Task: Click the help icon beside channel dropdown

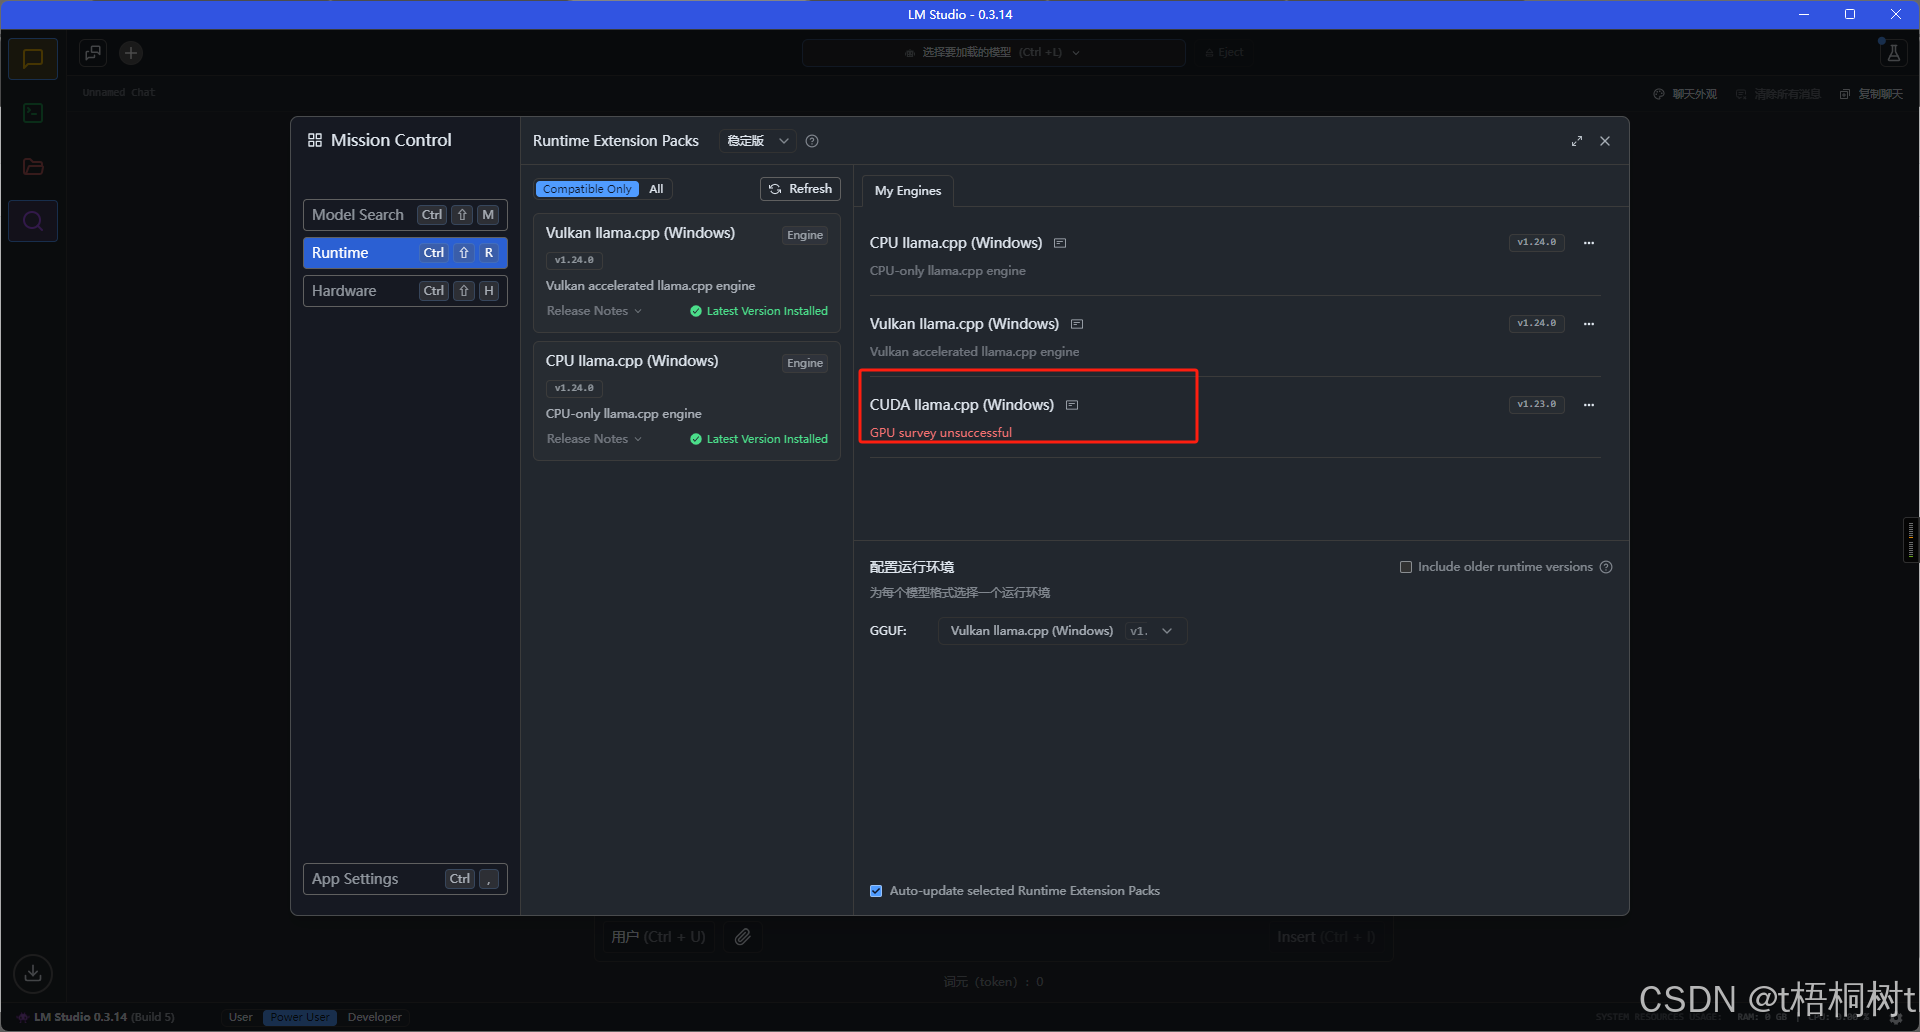Action: (812, 141)
